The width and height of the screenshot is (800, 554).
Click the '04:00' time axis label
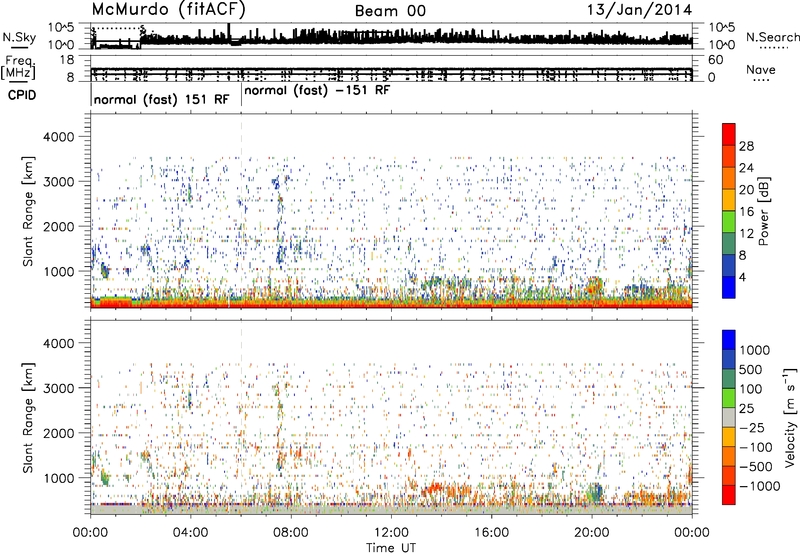tap(190, 533)
